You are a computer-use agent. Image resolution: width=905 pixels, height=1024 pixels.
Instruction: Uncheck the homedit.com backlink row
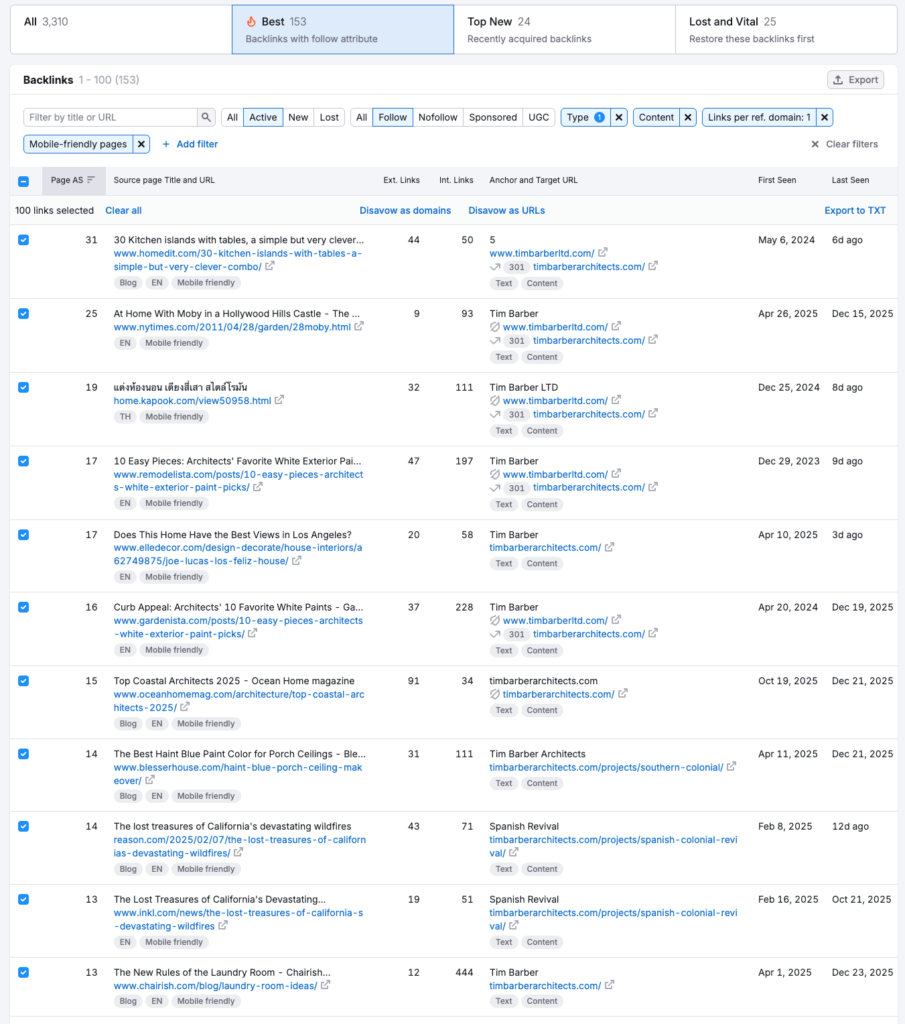coord(23,240)
